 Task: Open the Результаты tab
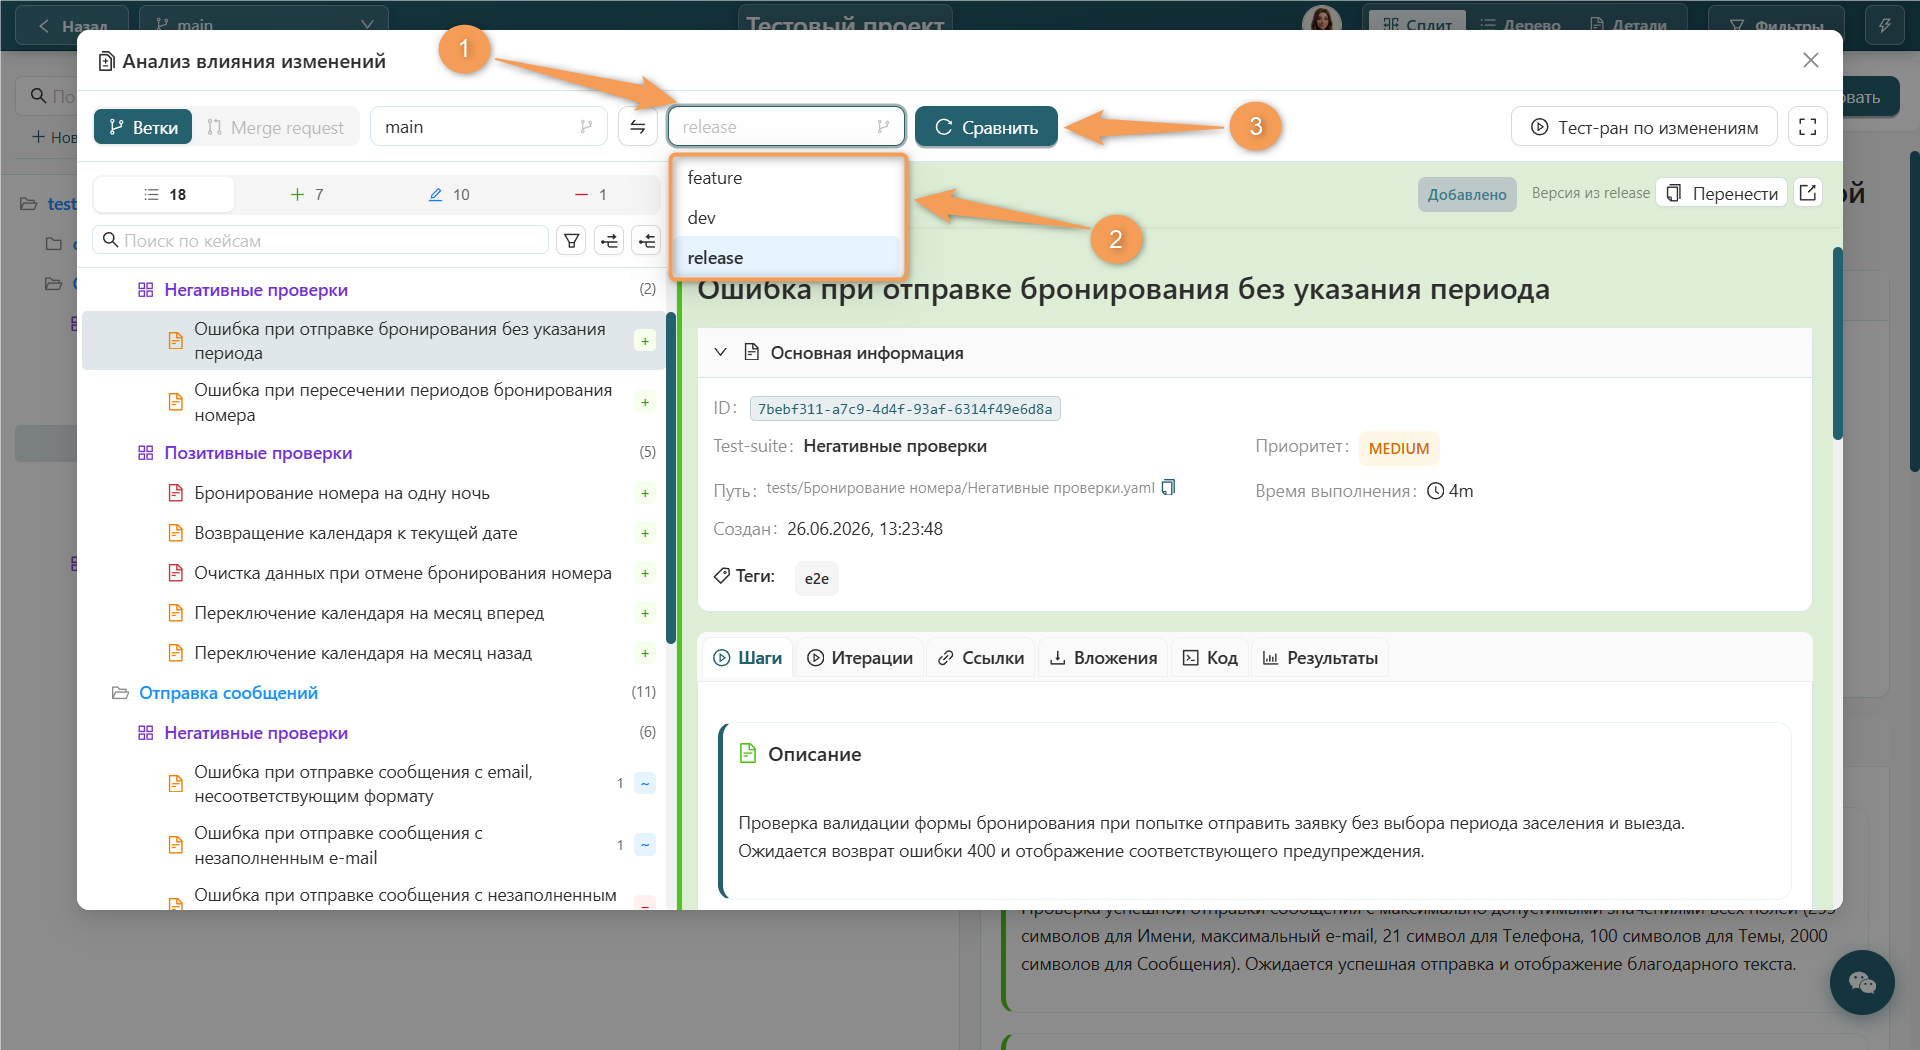pyautogui.click(x=1320, y=658)
